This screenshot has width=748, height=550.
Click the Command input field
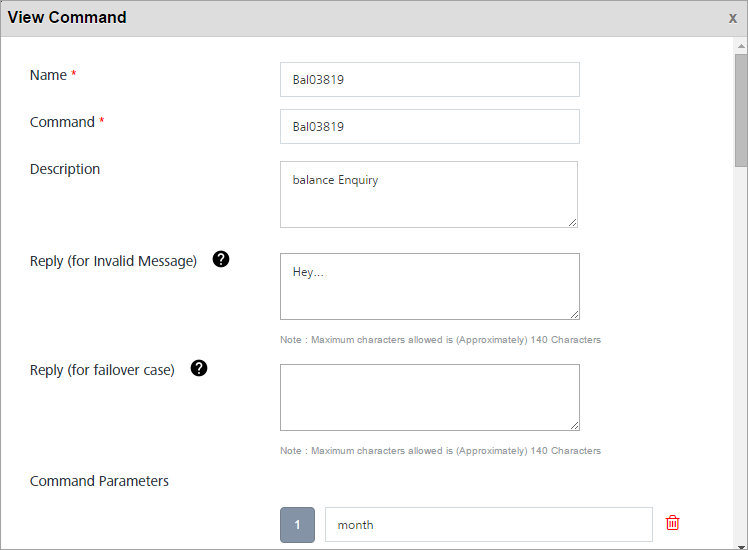coord(430,126)
